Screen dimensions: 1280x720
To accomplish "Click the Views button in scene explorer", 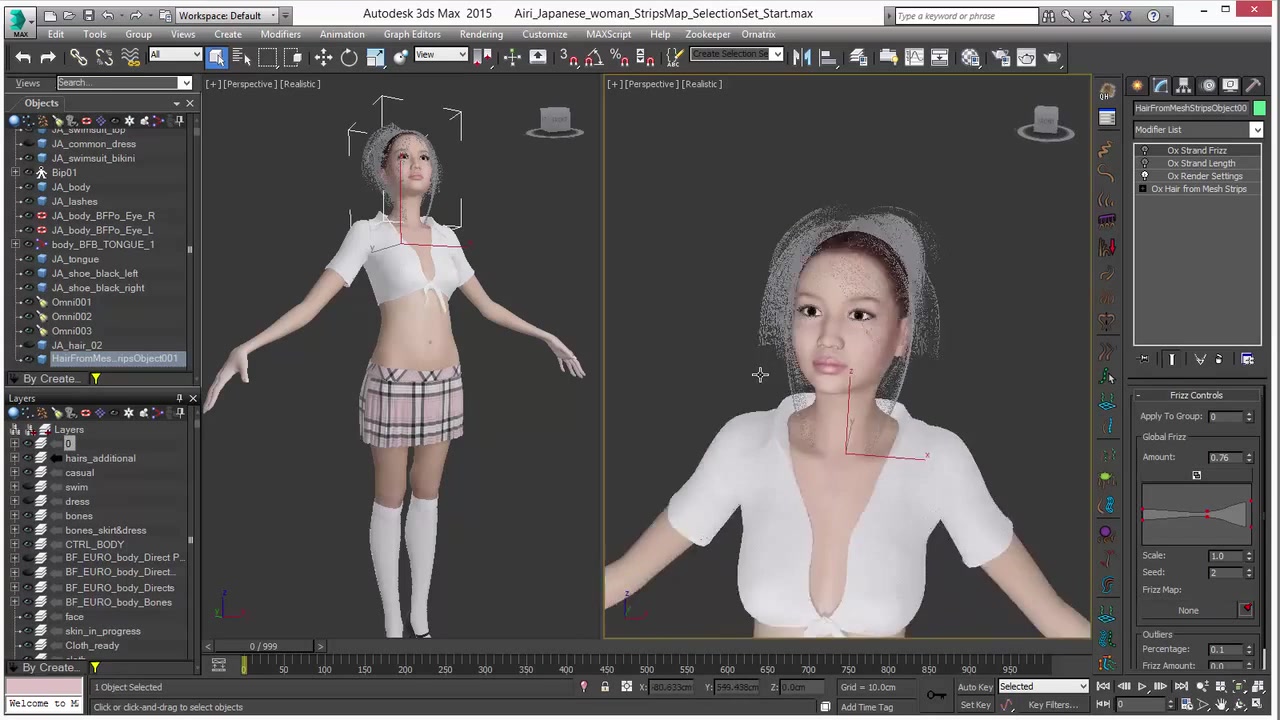I will coord(28,83).
